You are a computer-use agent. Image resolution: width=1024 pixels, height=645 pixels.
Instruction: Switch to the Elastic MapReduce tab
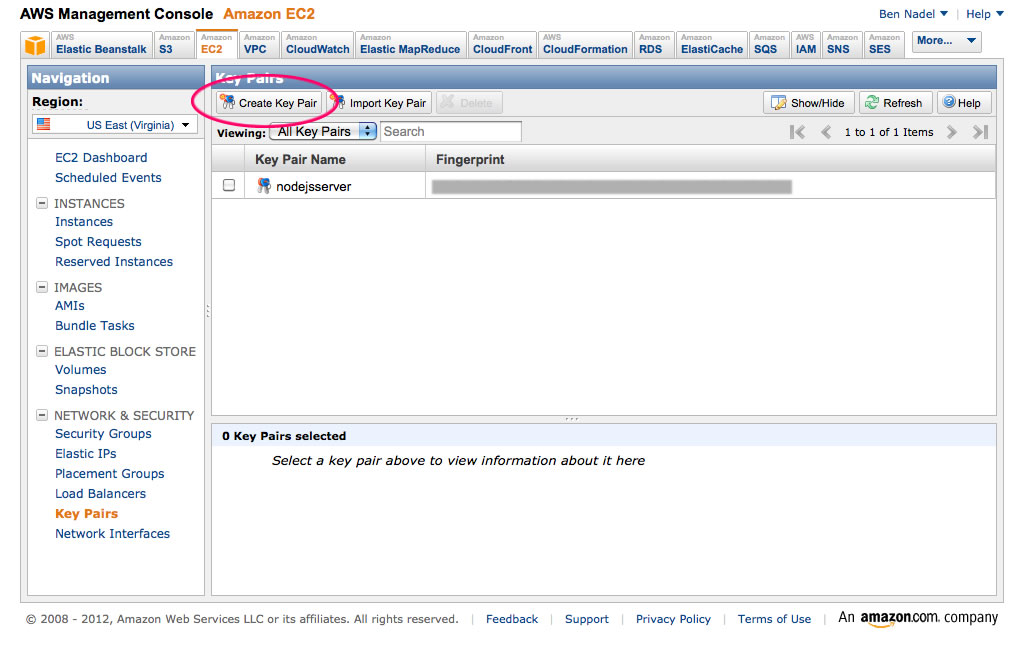(410, 45)
